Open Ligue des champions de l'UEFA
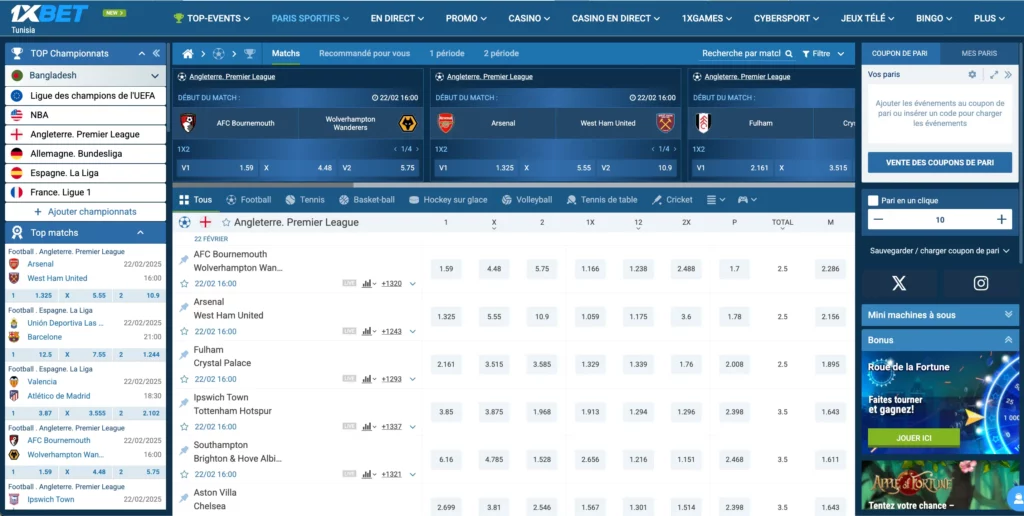 [x=86, y=95]
